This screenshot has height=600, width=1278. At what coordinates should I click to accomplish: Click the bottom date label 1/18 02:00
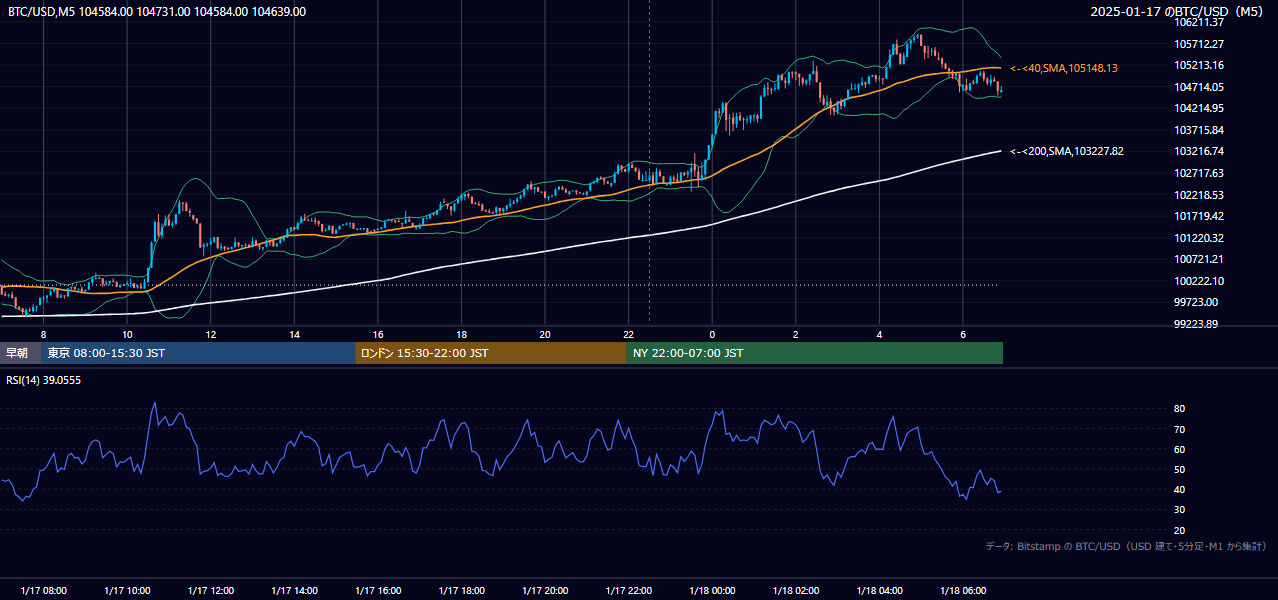coord(796,591)
